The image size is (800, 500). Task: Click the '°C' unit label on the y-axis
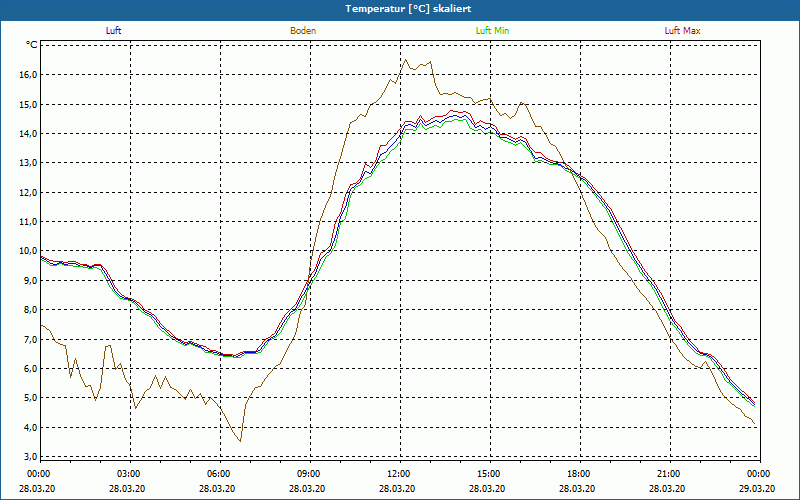[32, 45]
